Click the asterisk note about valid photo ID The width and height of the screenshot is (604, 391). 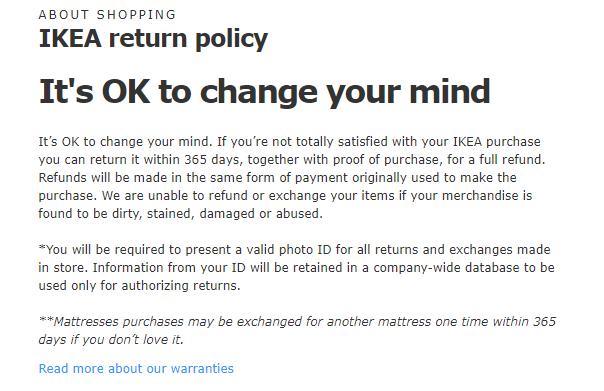click(x=296, y=268)
